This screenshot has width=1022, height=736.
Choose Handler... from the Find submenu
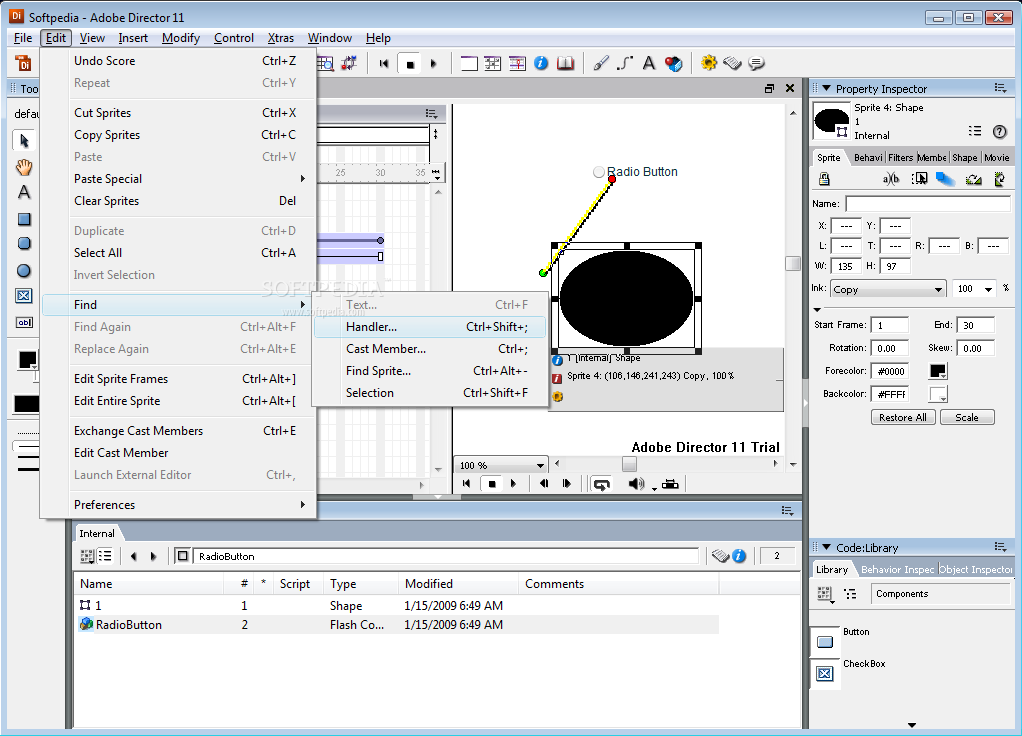click(430, 327)
